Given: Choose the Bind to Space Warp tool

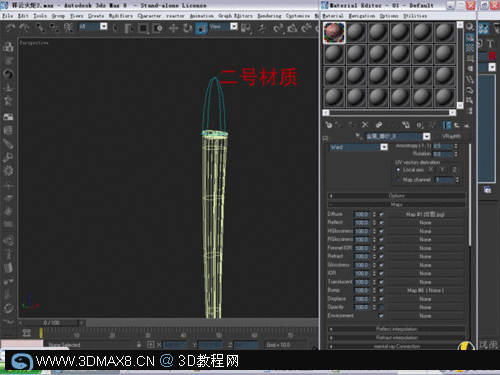Looking at the screenshot, I should coord(69,28).
